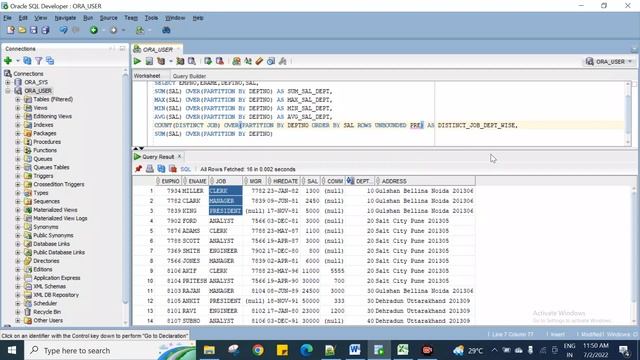Image resolution: width=640 pixels, height=360 pixels.
Task: Click the Undo toolbar icon
Action: pyautogui.click(x=63, y=30)
